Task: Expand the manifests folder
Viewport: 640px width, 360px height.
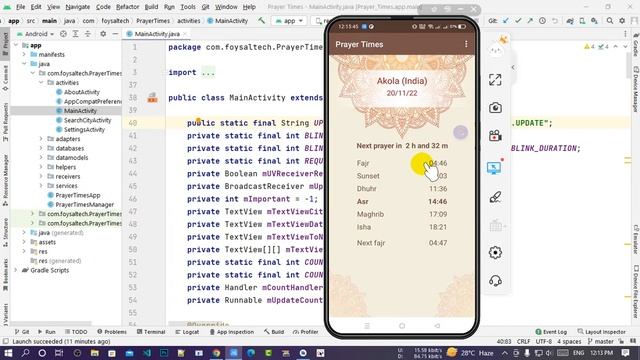Action: pos(24,54)
